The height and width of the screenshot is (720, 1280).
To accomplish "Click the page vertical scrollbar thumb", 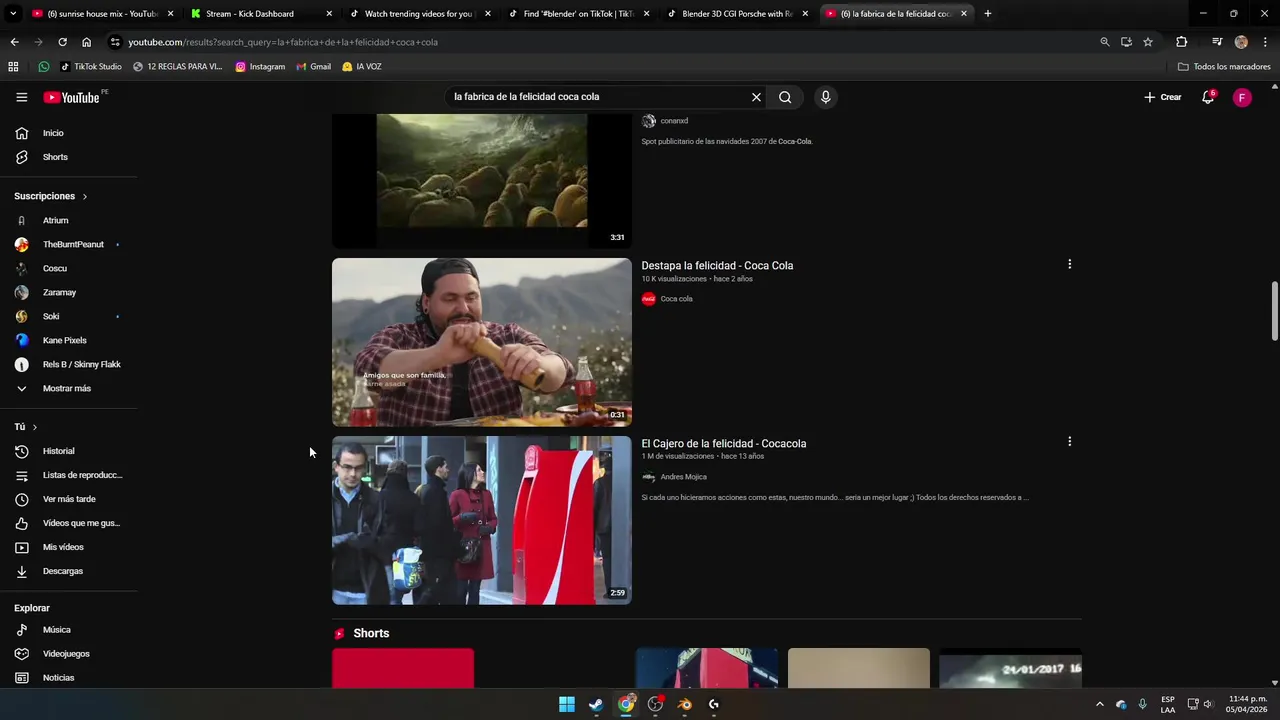I will tap(1274, 312).
